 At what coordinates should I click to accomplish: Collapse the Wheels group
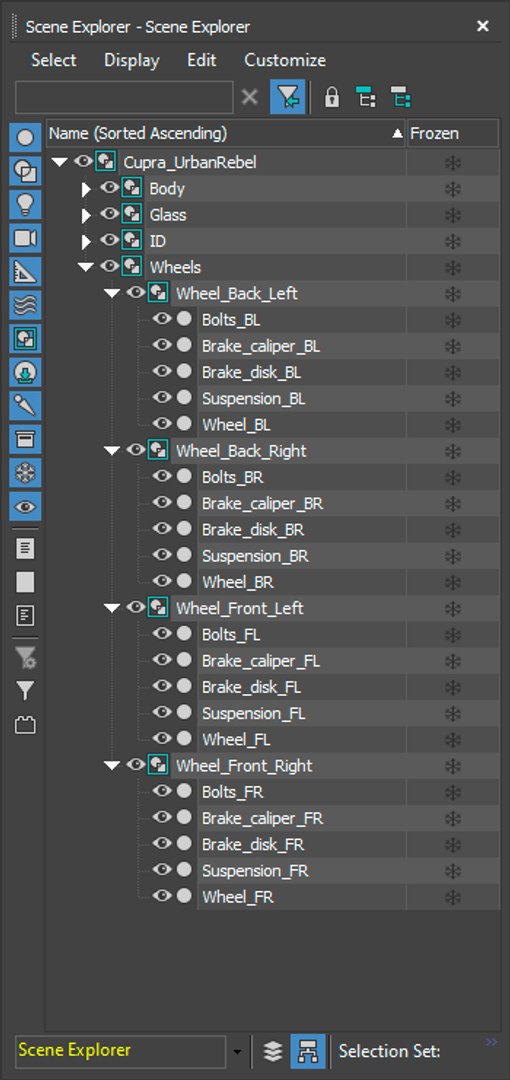[86, 267]
